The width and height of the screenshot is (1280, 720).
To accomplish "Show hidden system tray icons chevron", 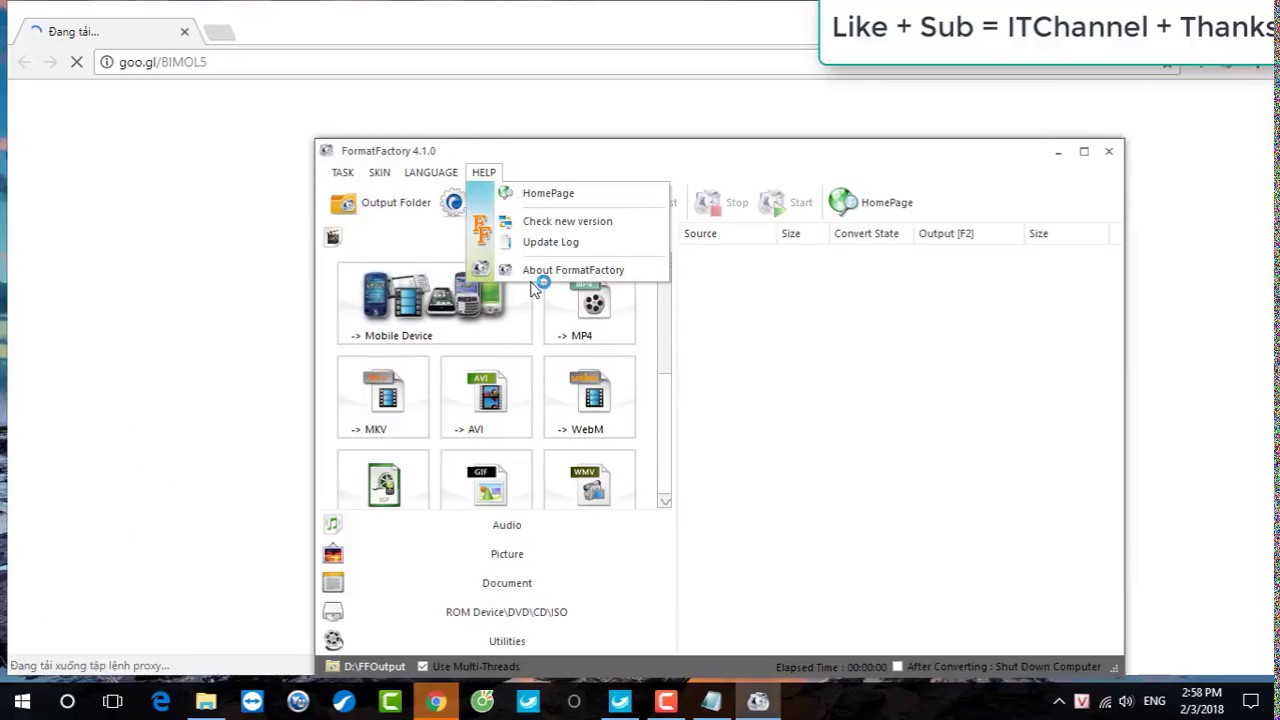I will coord(1059,702).
